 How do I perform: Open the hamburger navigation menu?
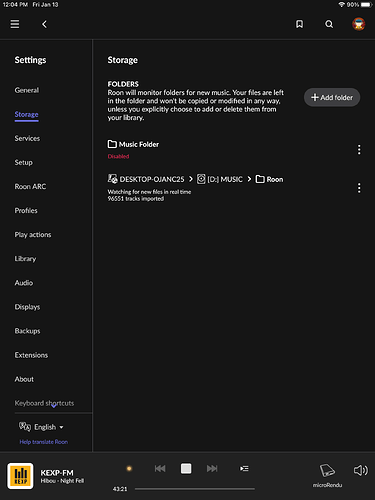[x=15, y=24]
